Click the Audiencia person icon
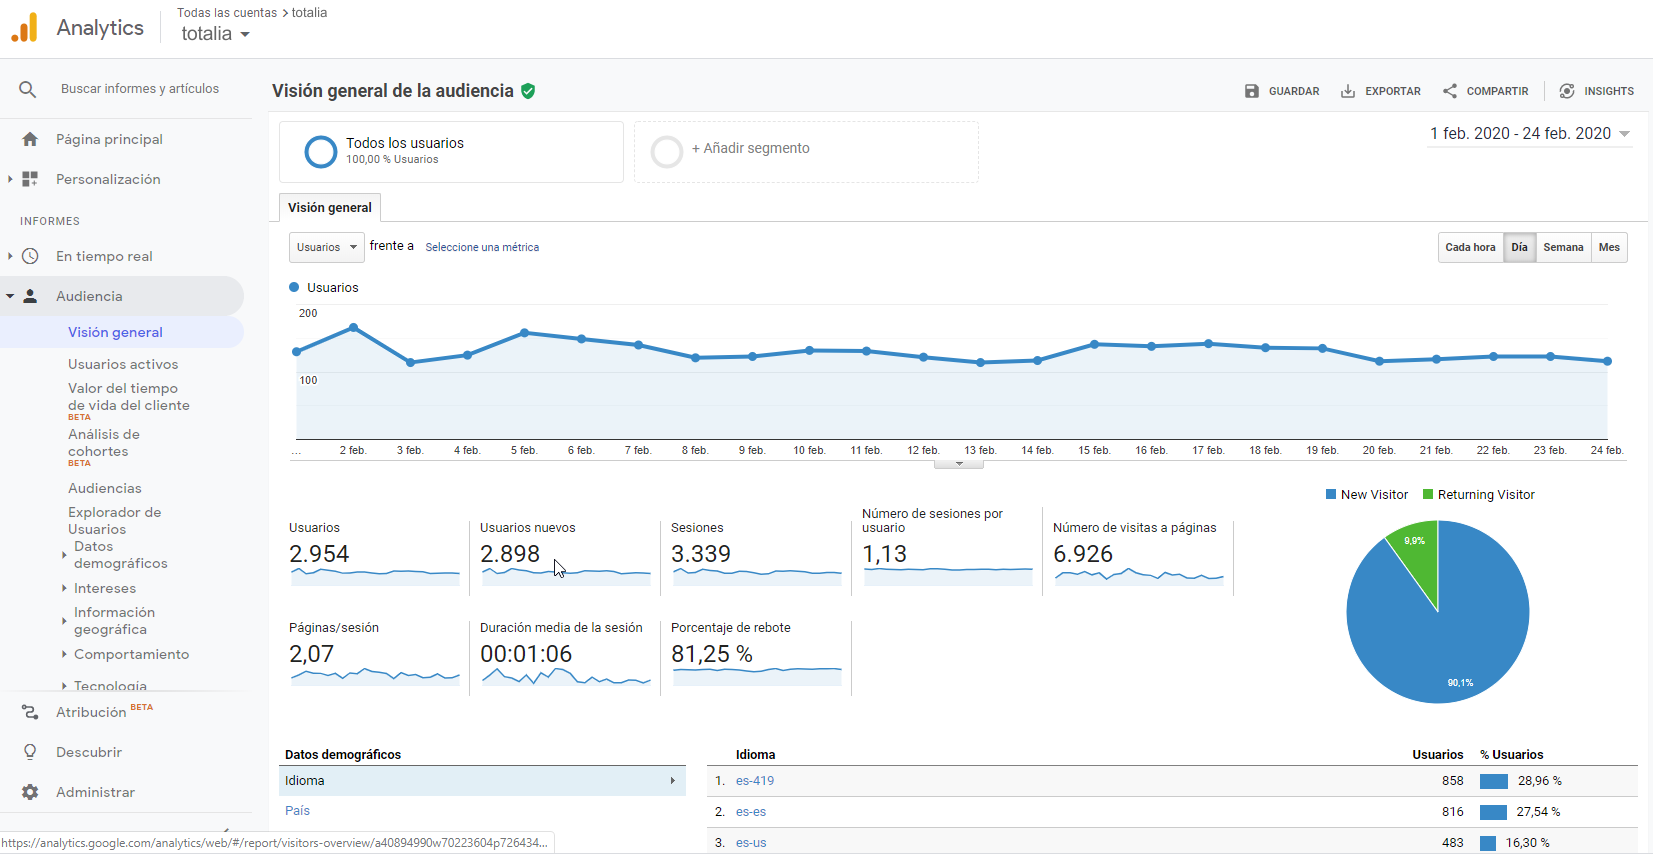 click(x=30, y=296)
